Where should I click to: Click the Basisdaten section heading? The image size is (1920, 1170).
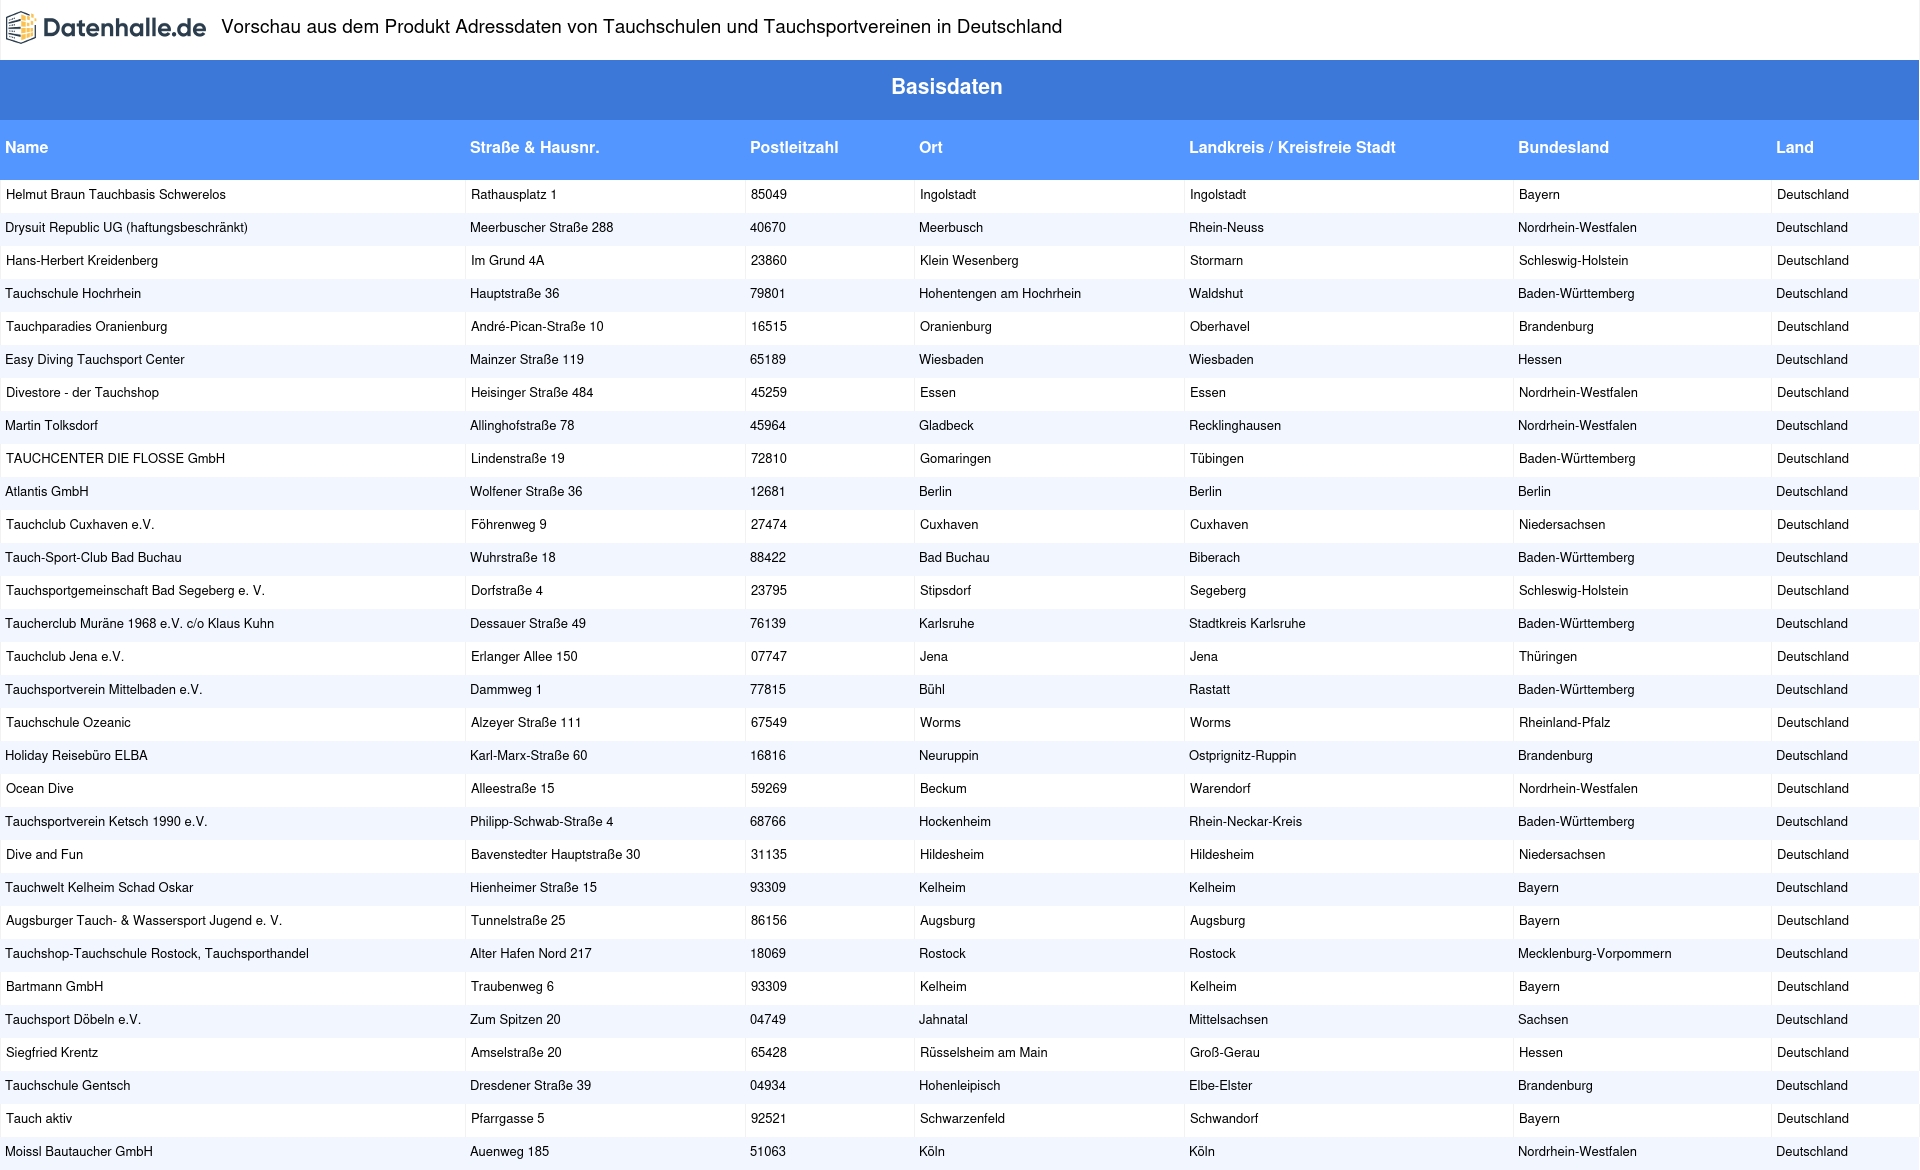pos(947,87)
